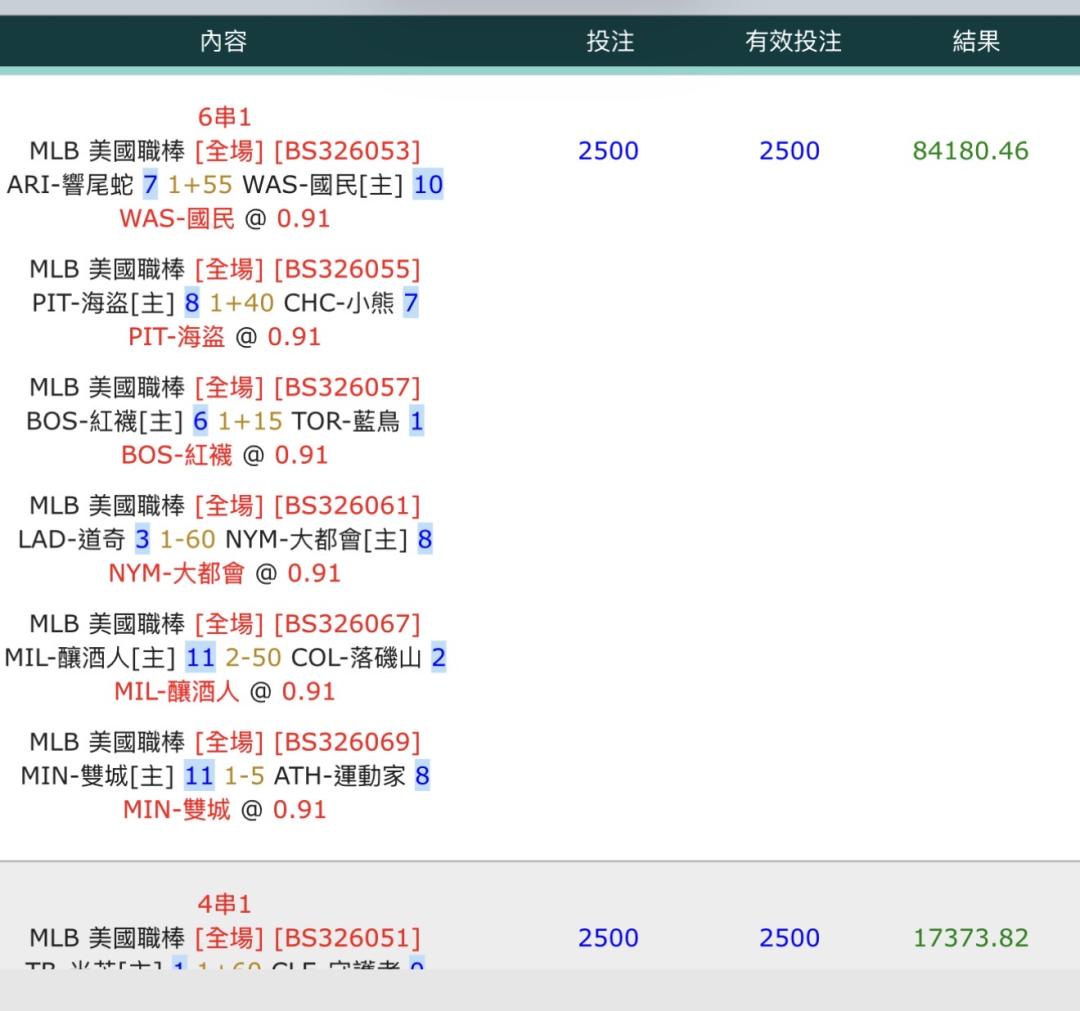1080x1011 pixels.
Task: Click the pick NYM-大都會 @ 0.91
Action: (x=225, y=573)
